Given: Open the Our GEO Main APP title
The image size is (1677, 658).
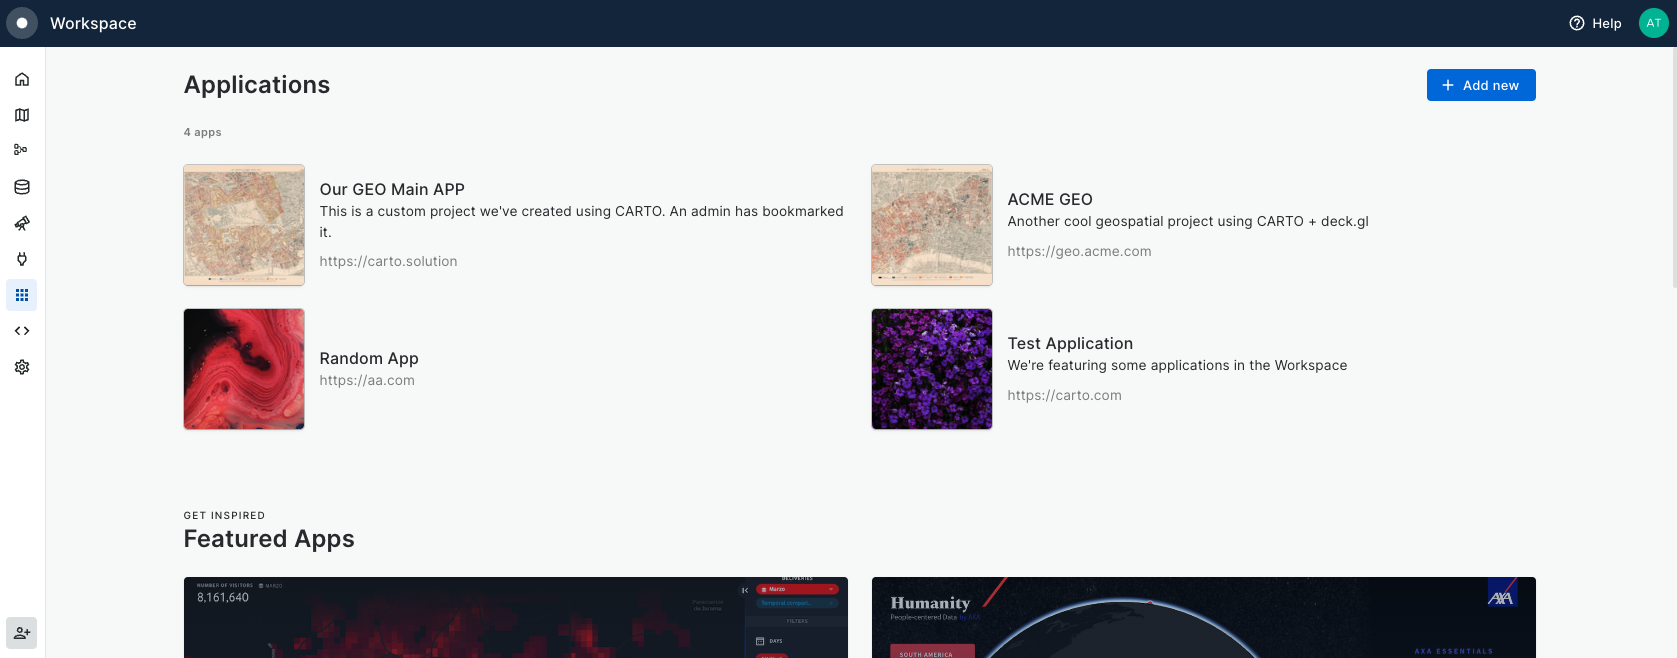Looking at the screenshot, I should (392, 189).
